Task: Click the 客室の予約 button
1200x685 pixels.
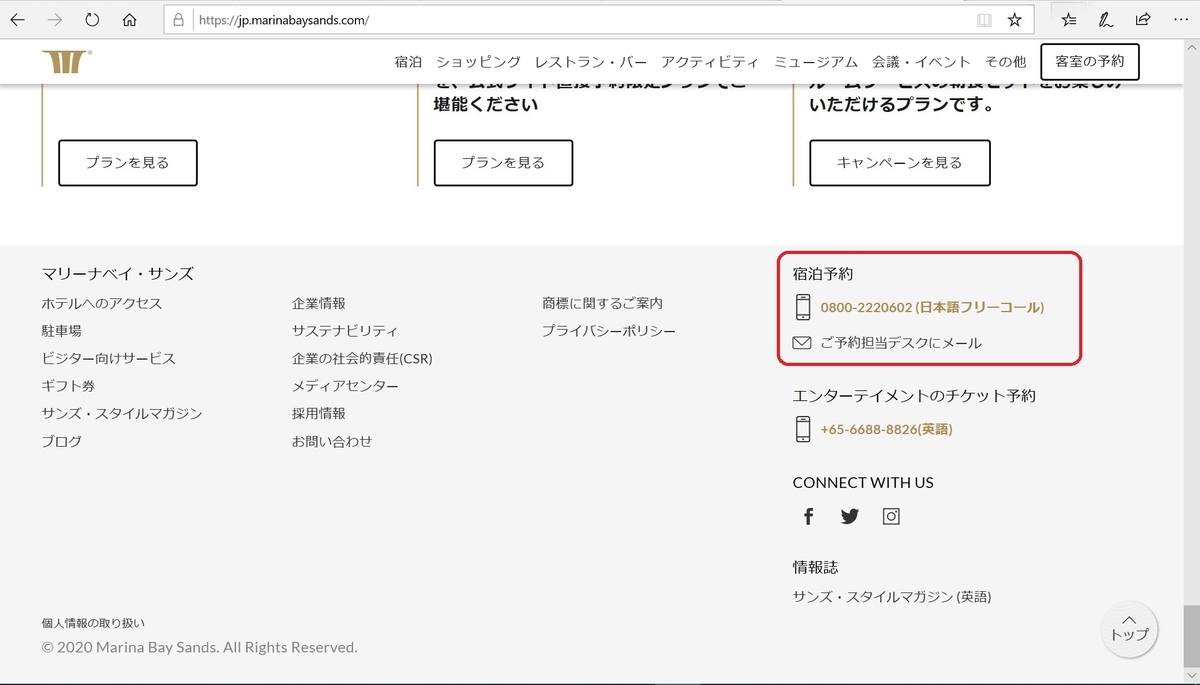Action: pos(1090,62)
